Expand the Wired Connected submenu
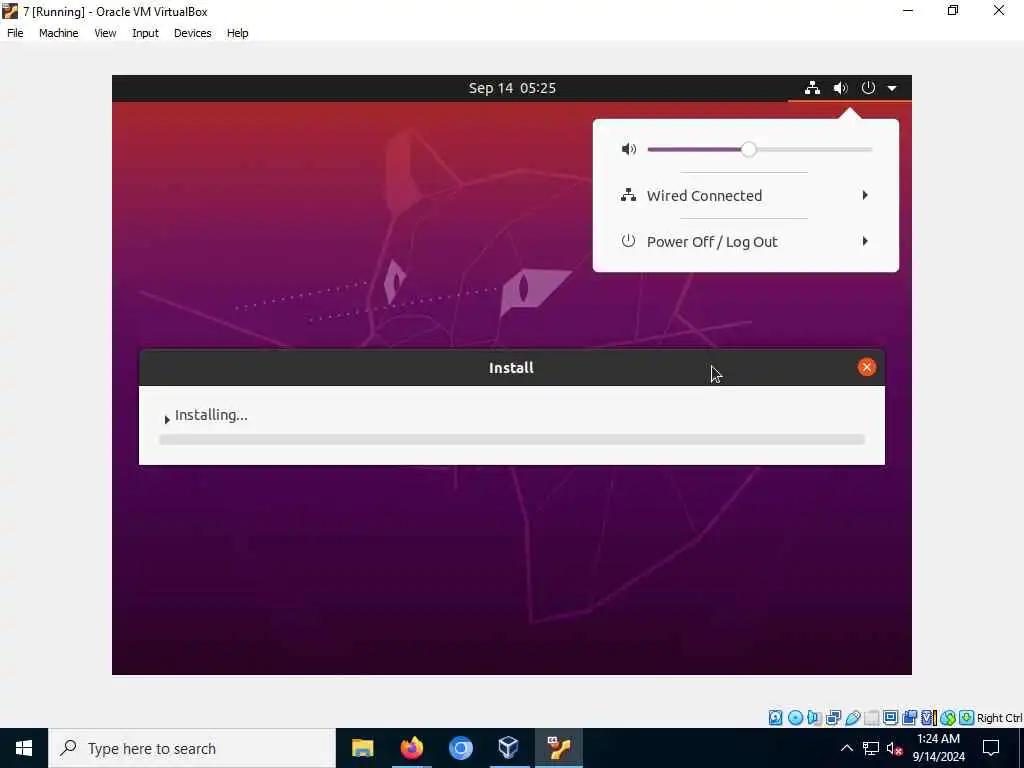 click(746, 195)
